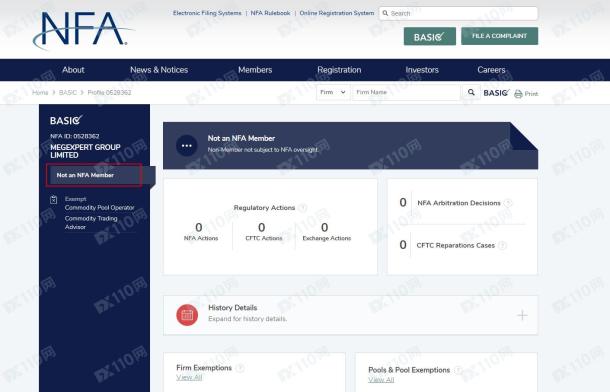Click Regulatory Actions help icon
This screenshot has width=610, height=392.
point(303,208)
